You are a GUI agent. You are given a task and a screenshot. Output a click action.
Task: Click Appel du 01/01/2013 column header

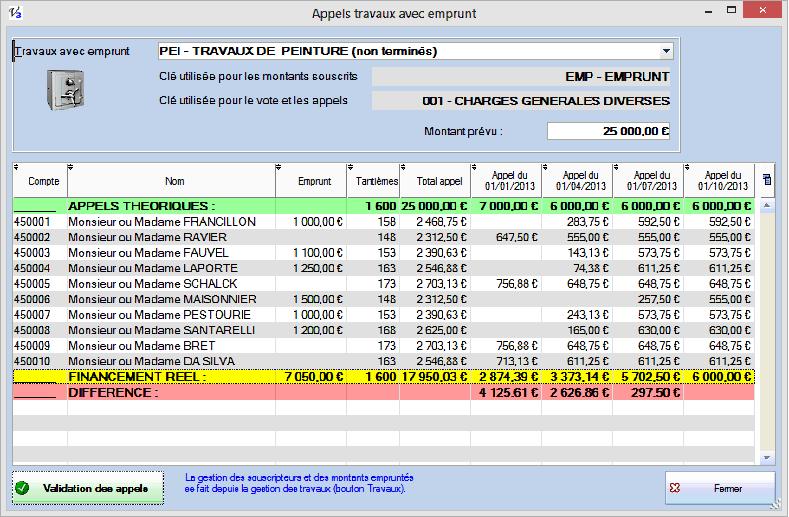tap(506, 181)
